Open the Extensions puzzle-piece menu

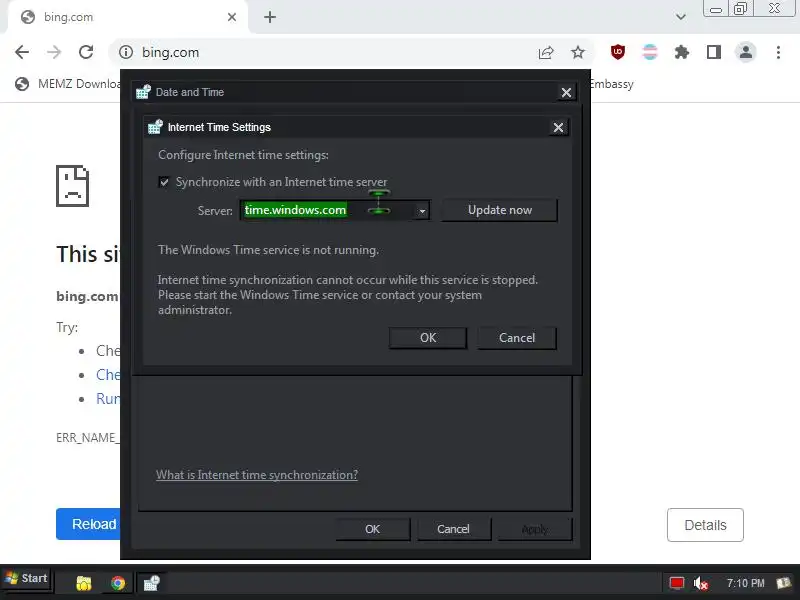tap(682, 52)
